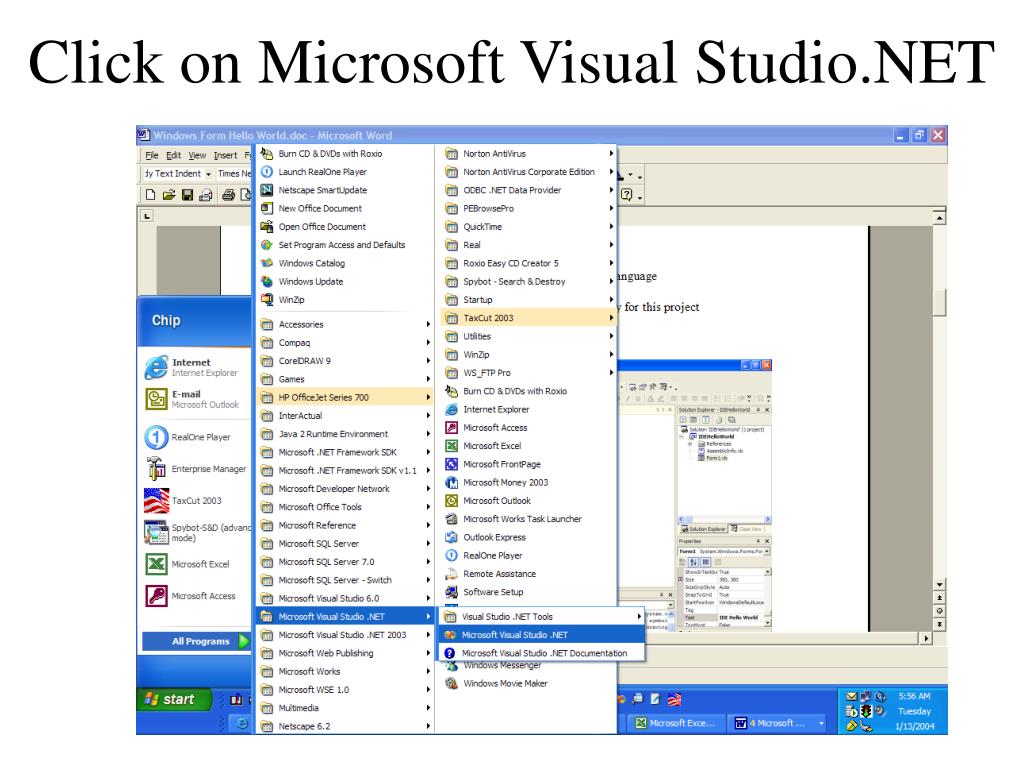Open Microsoft Visual Studio .NET Documentation
The image size is (1024, 768).
[541, 653]
